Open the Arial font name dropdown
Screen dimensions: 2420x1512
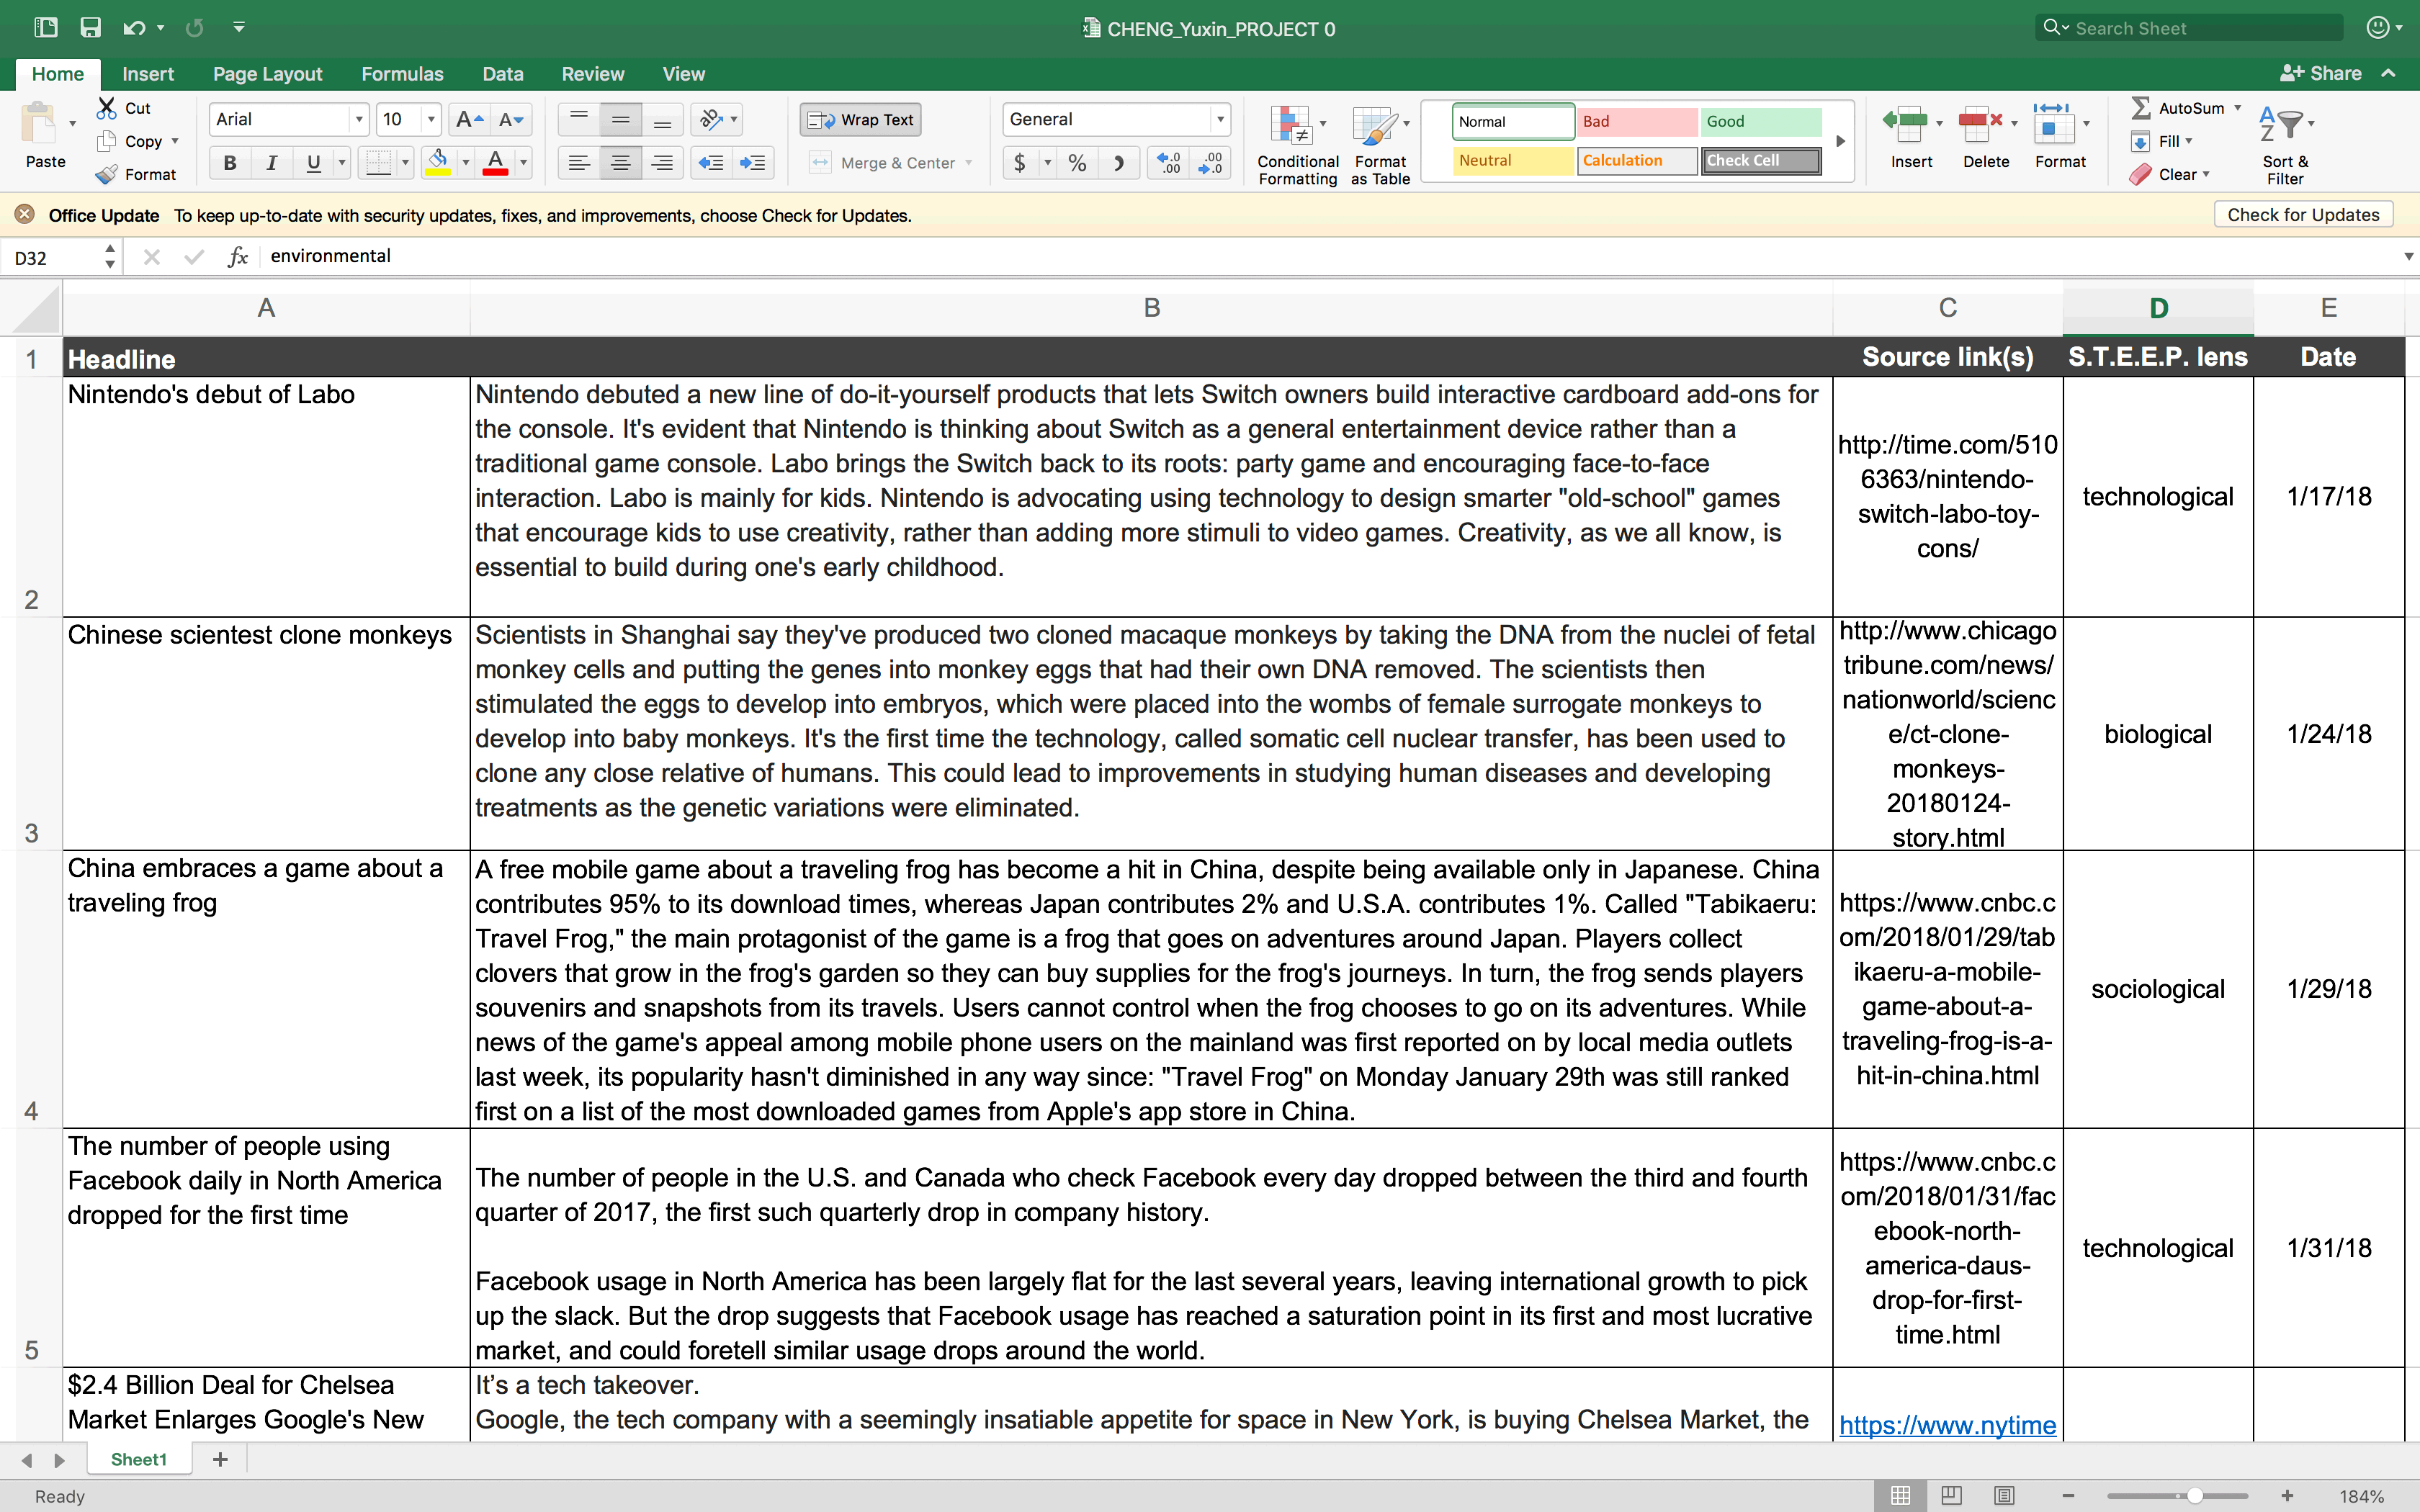coord(358,120)
